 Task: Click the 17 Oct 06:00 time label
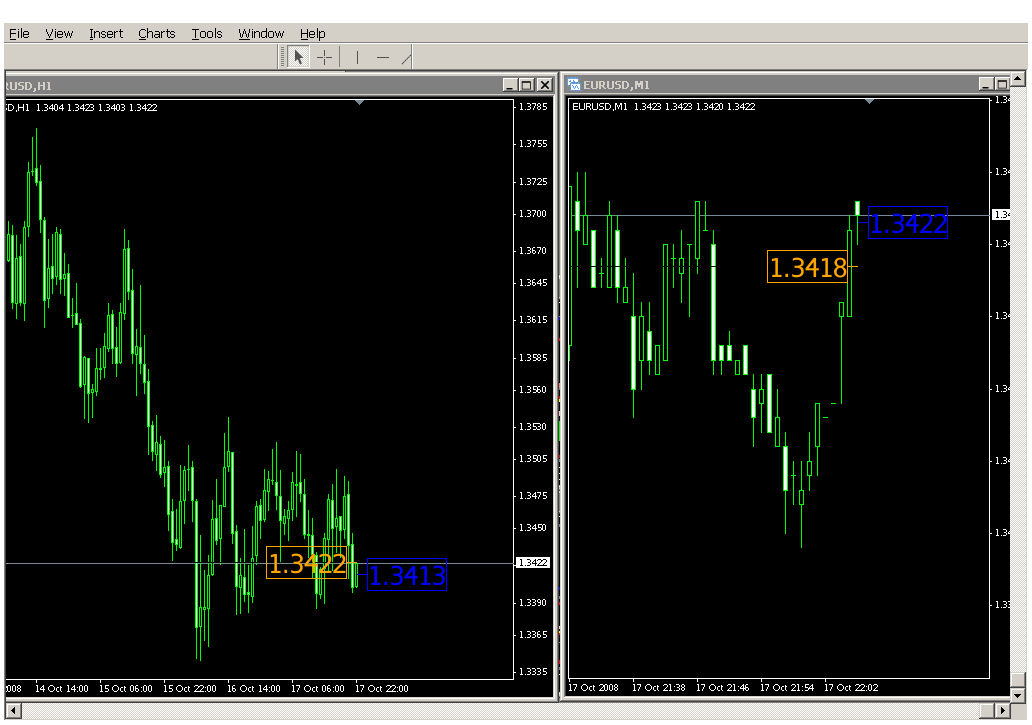click(x=317, y=689)
